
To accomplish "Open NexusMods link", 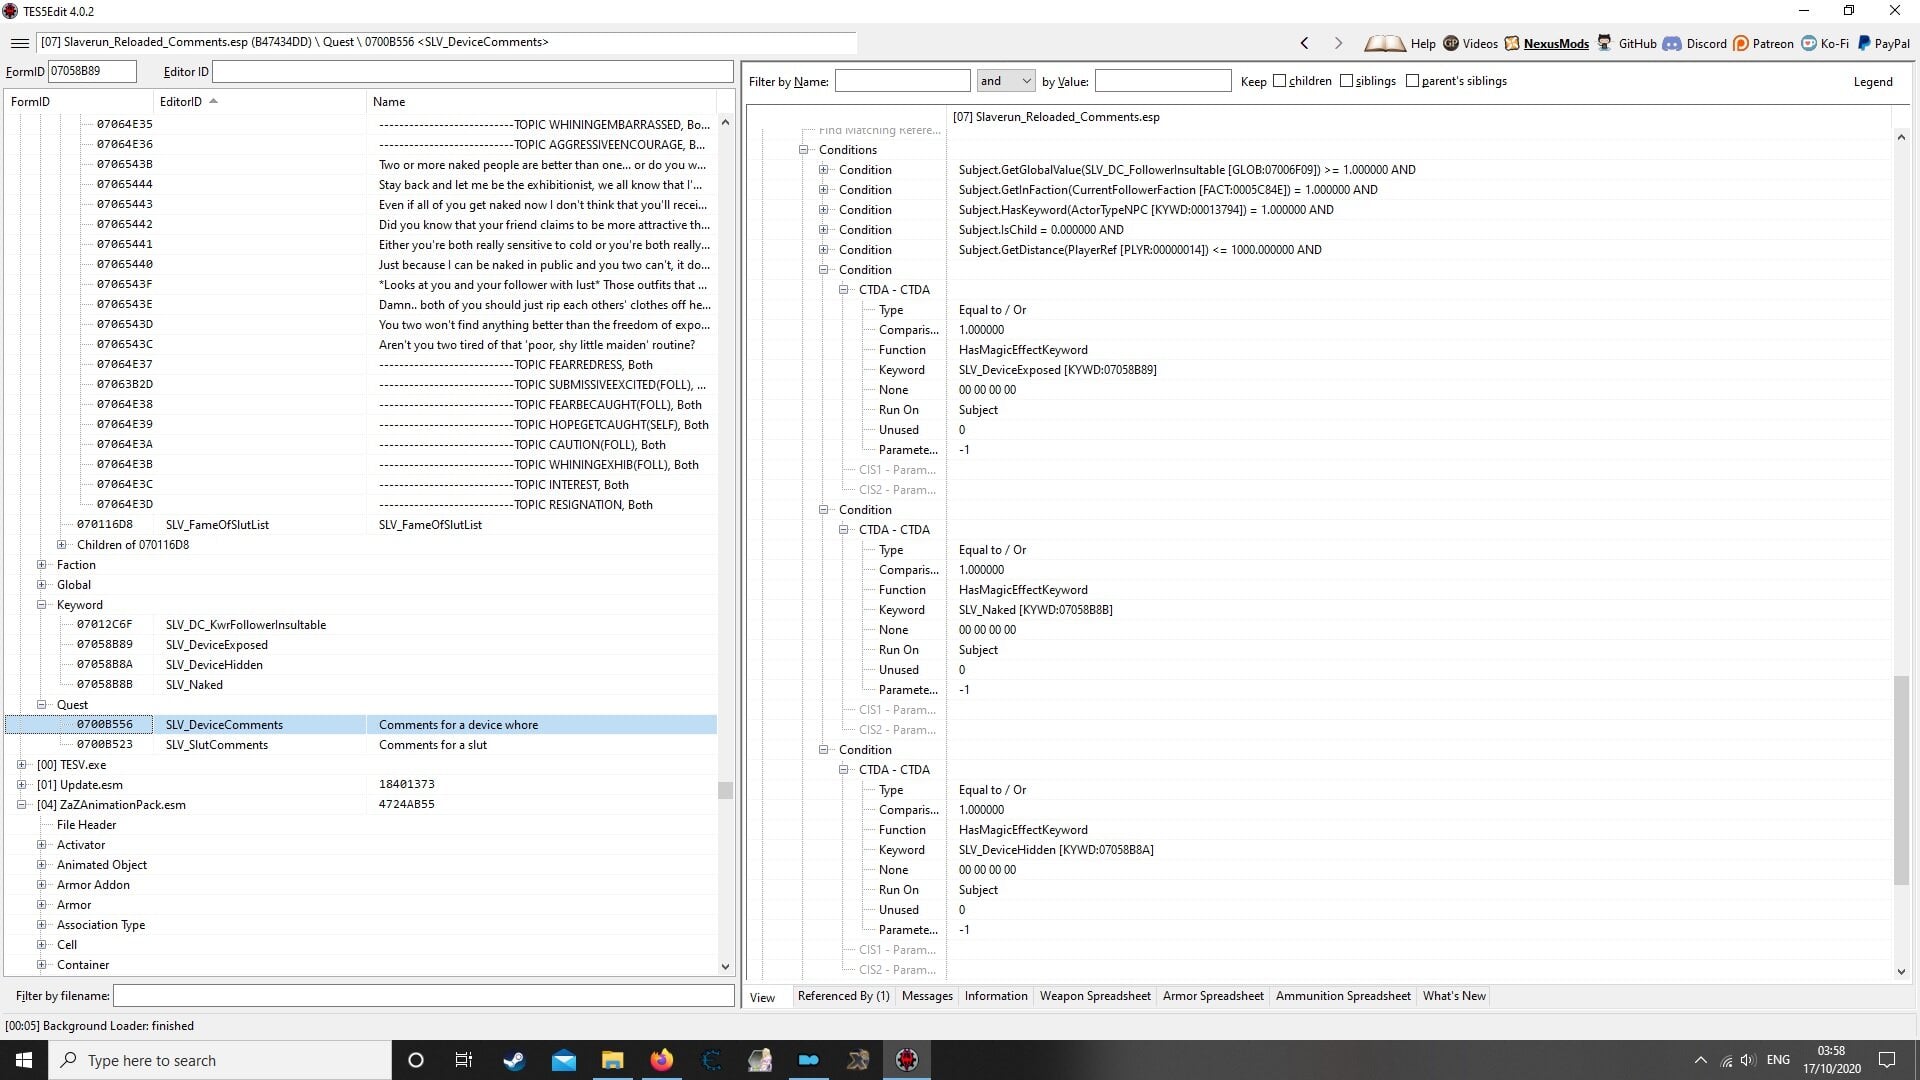I will pyautogui.click(x=1555, y=44).
